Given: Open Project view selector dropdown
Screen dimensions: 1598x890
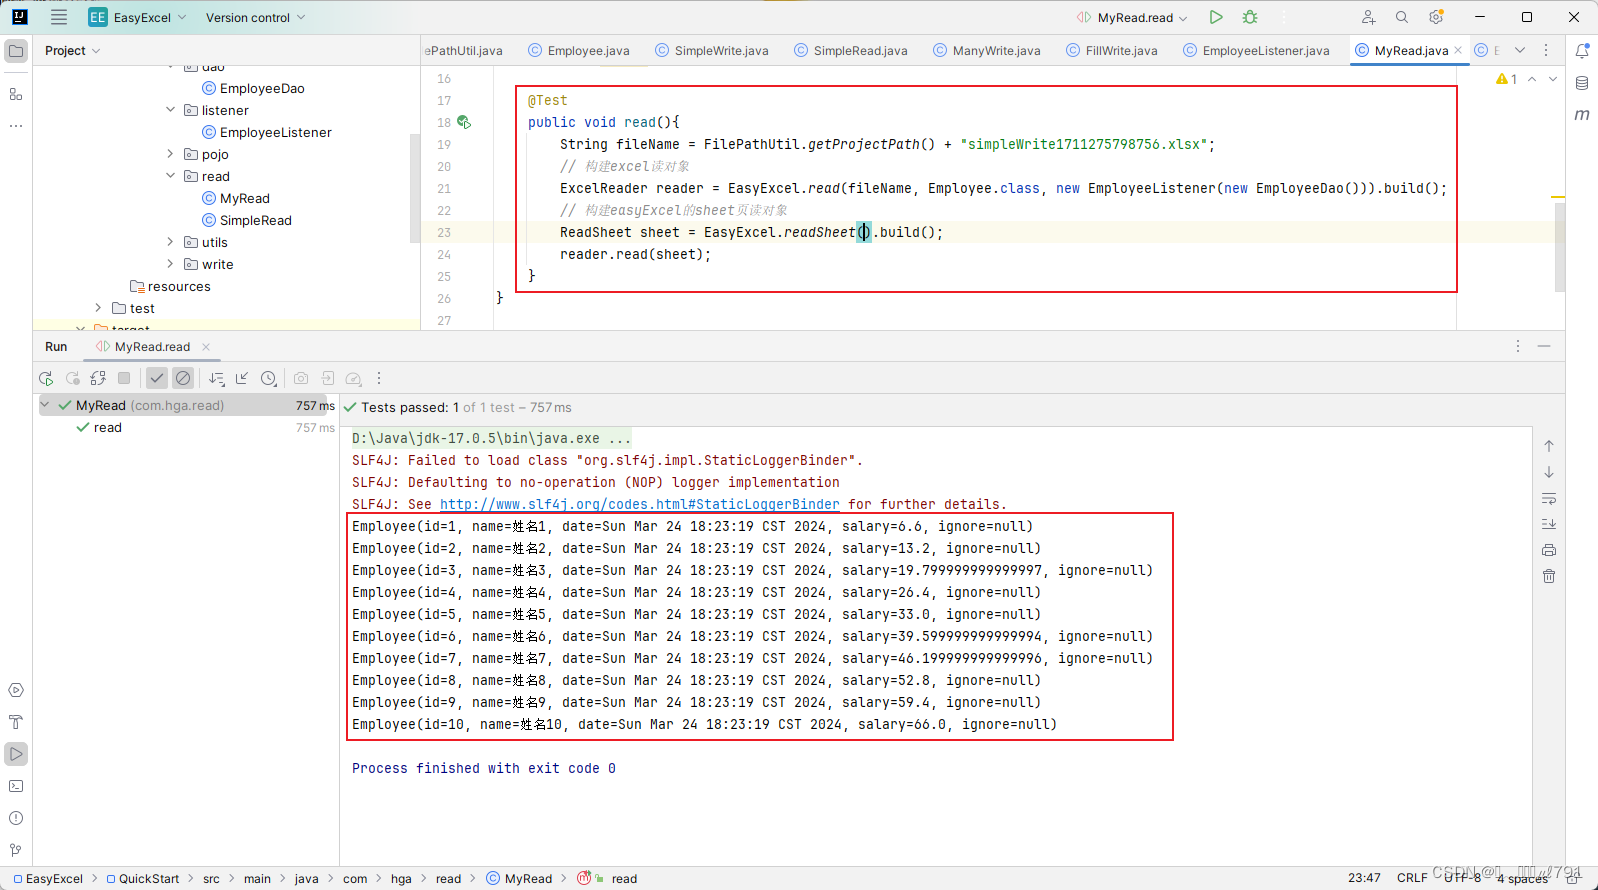Looking at the screenshot, I should [72, 50].
